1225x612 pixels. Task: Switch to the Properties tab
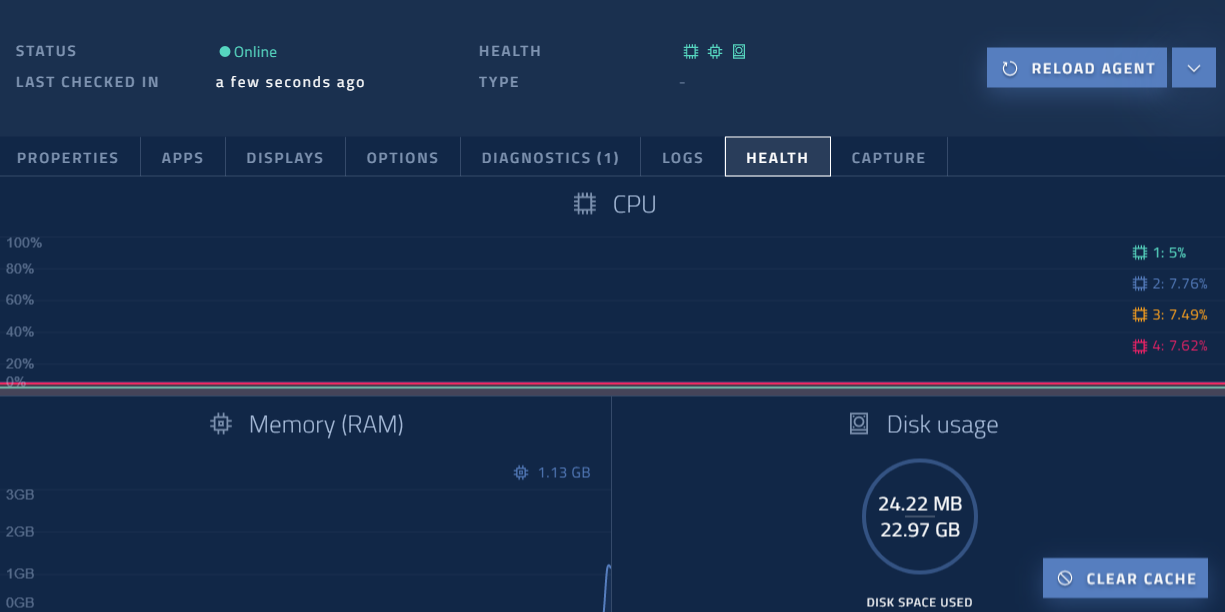tap(68, 157)
